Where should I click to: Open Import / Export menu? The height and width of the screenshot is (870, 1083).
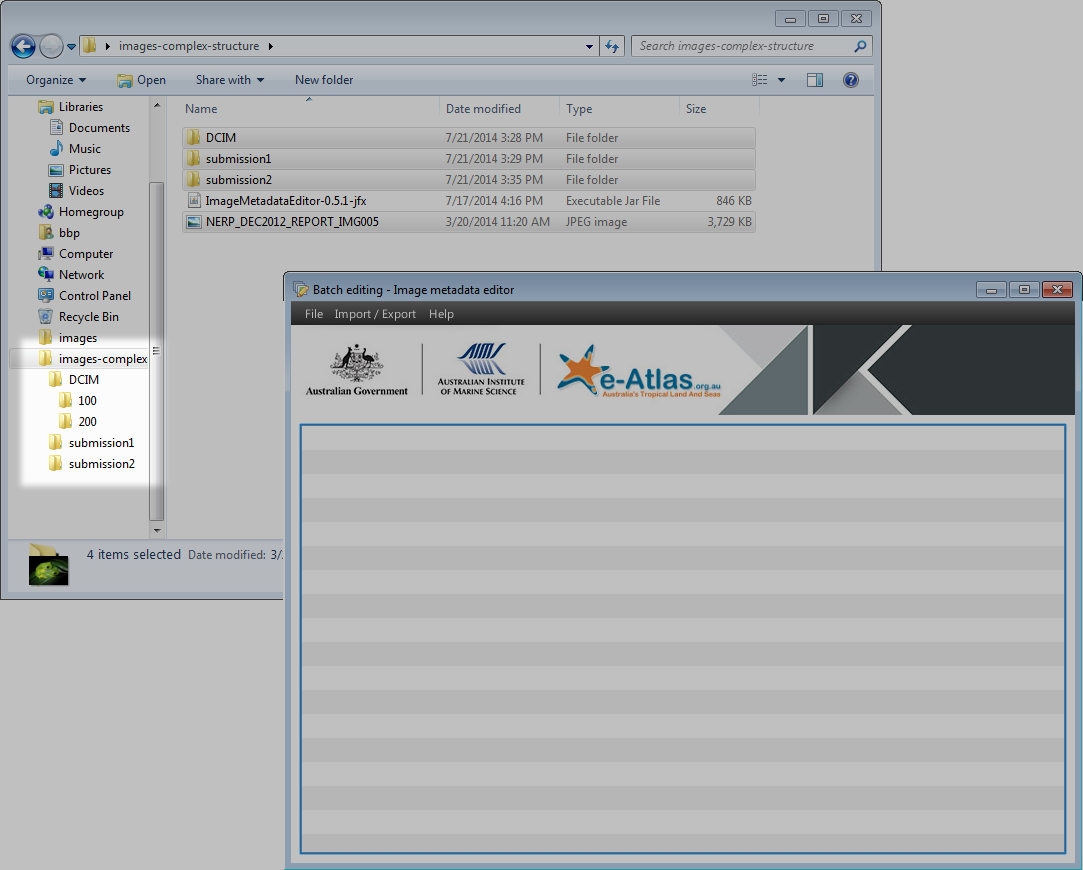(x=375, y=314)
